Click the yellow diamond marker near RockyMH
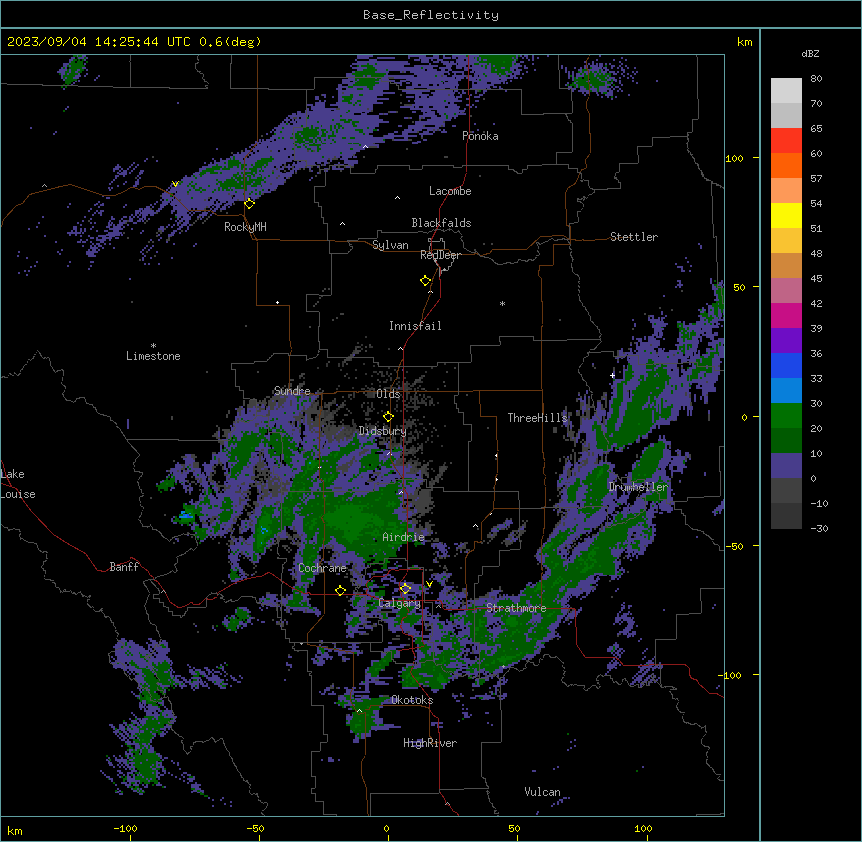 pos(249,204)
